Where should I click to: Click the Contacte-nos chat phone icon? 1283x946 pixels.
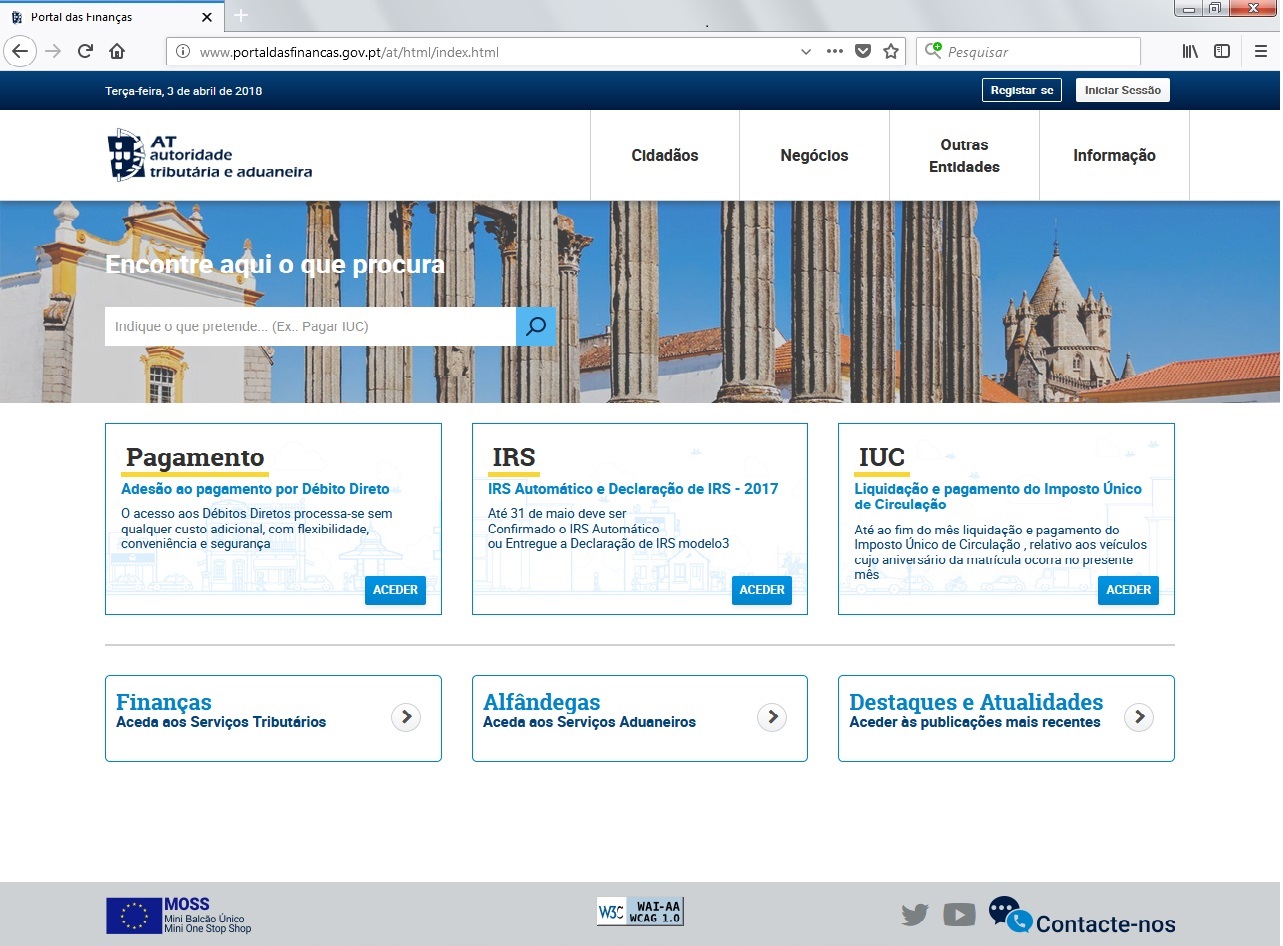pos(1010,914)
